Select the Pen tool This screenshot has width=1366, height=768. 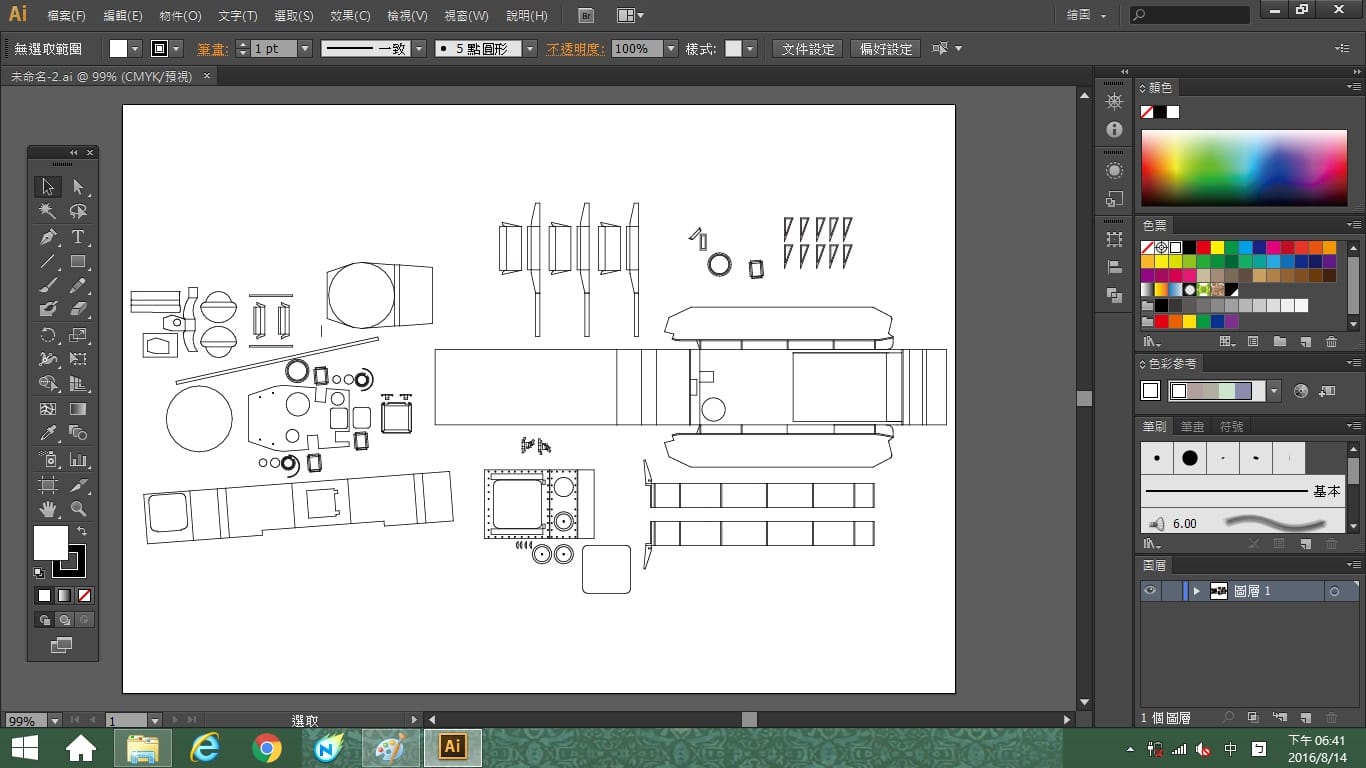coord(47,237)
